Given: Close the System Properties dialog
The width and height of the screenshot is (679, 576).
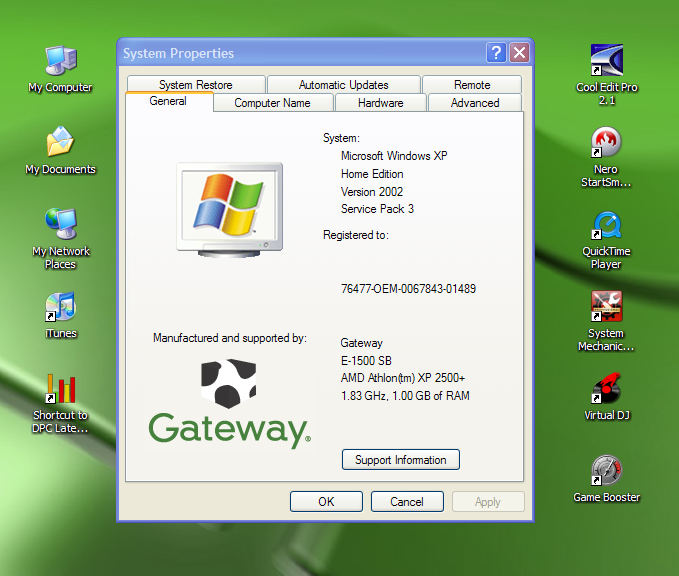Looking at the screenshot, I should point(520,53).
